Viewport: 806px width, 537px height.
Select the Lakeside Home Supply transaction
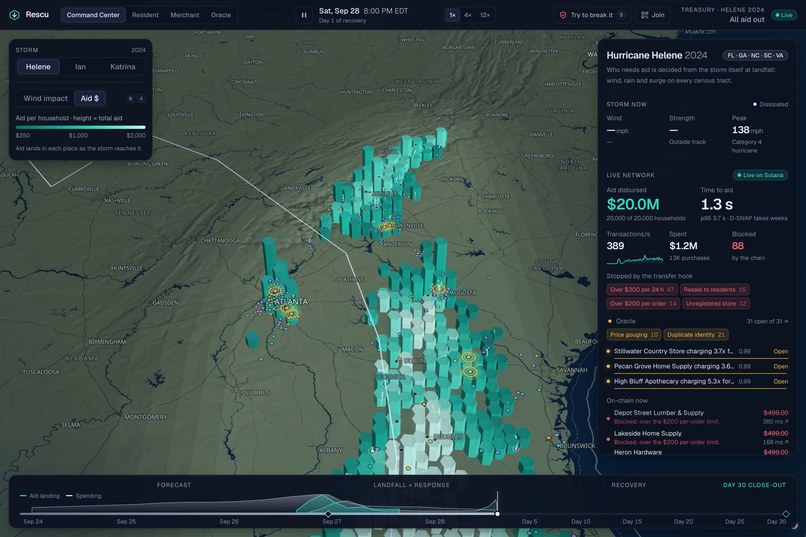697,437
